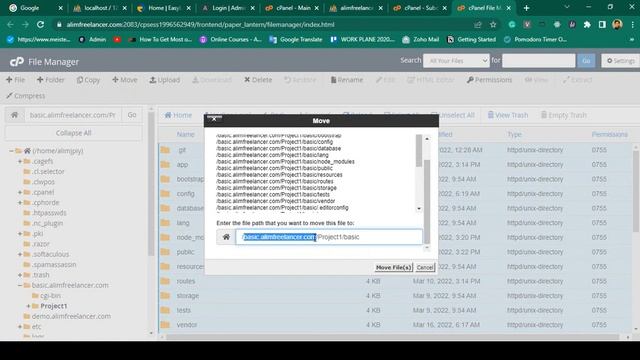Sort files by the Permissions column
Screen dimensions: 640x360
[x=609, y=134]
